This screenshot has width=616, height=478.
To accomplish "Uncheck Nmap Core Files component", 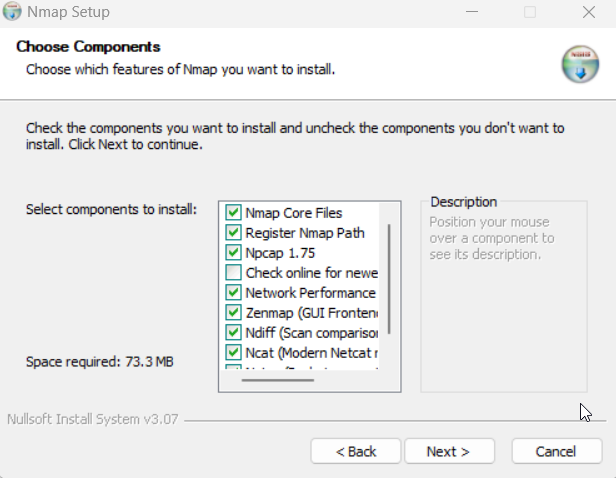I will click(x=233, y=212).
